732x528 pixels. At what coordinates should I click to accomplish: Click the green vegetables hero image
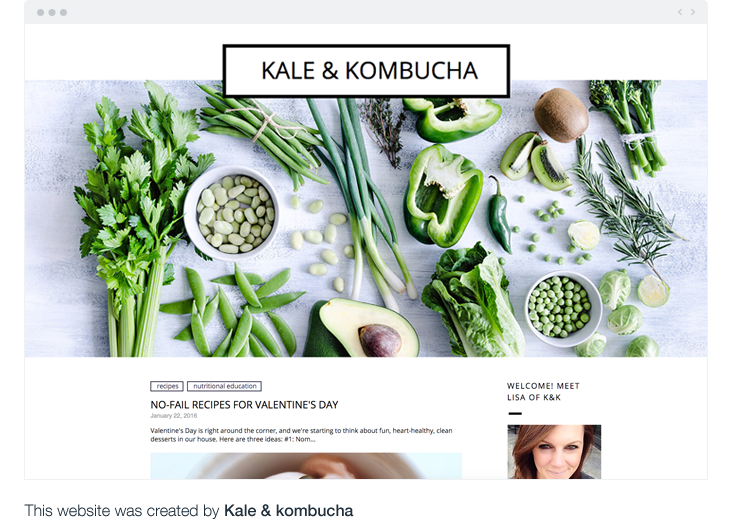(x=366, y=218)
